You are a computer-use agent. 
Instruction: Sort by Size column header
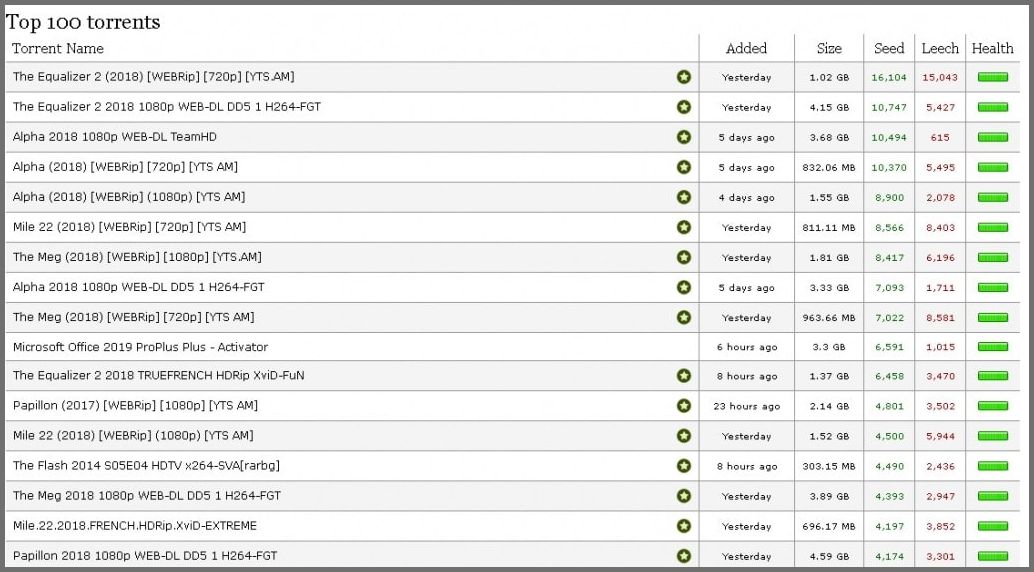click(x=829, y=48)
